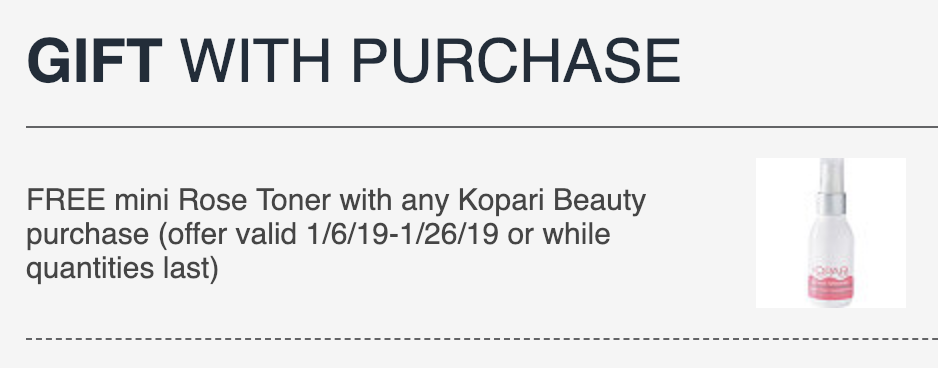The image size is (938, 368).
Task: Click the lowercase 'purchase' in the description
Action: 87,235
